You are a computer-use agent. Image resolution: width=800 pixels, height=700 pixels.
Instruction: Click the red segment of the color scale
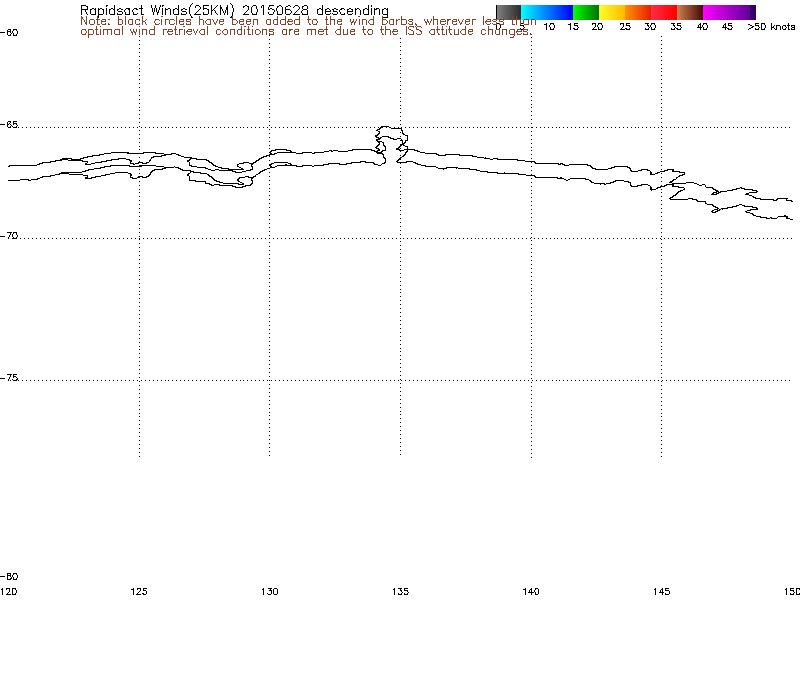pyautogui.click(x=664, y=13)
